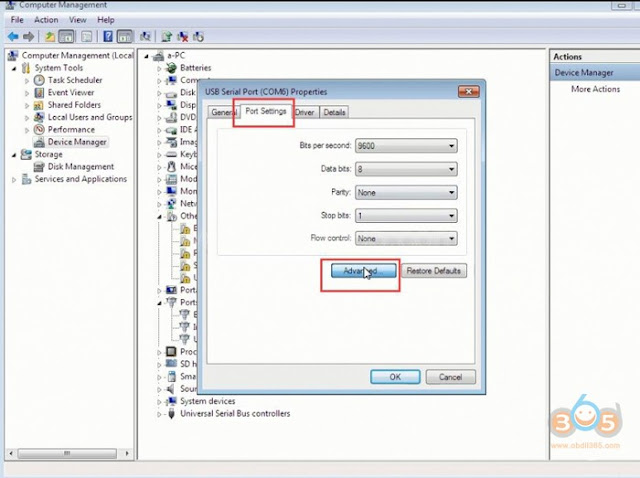Click the System Tools icon

point(27,68)
